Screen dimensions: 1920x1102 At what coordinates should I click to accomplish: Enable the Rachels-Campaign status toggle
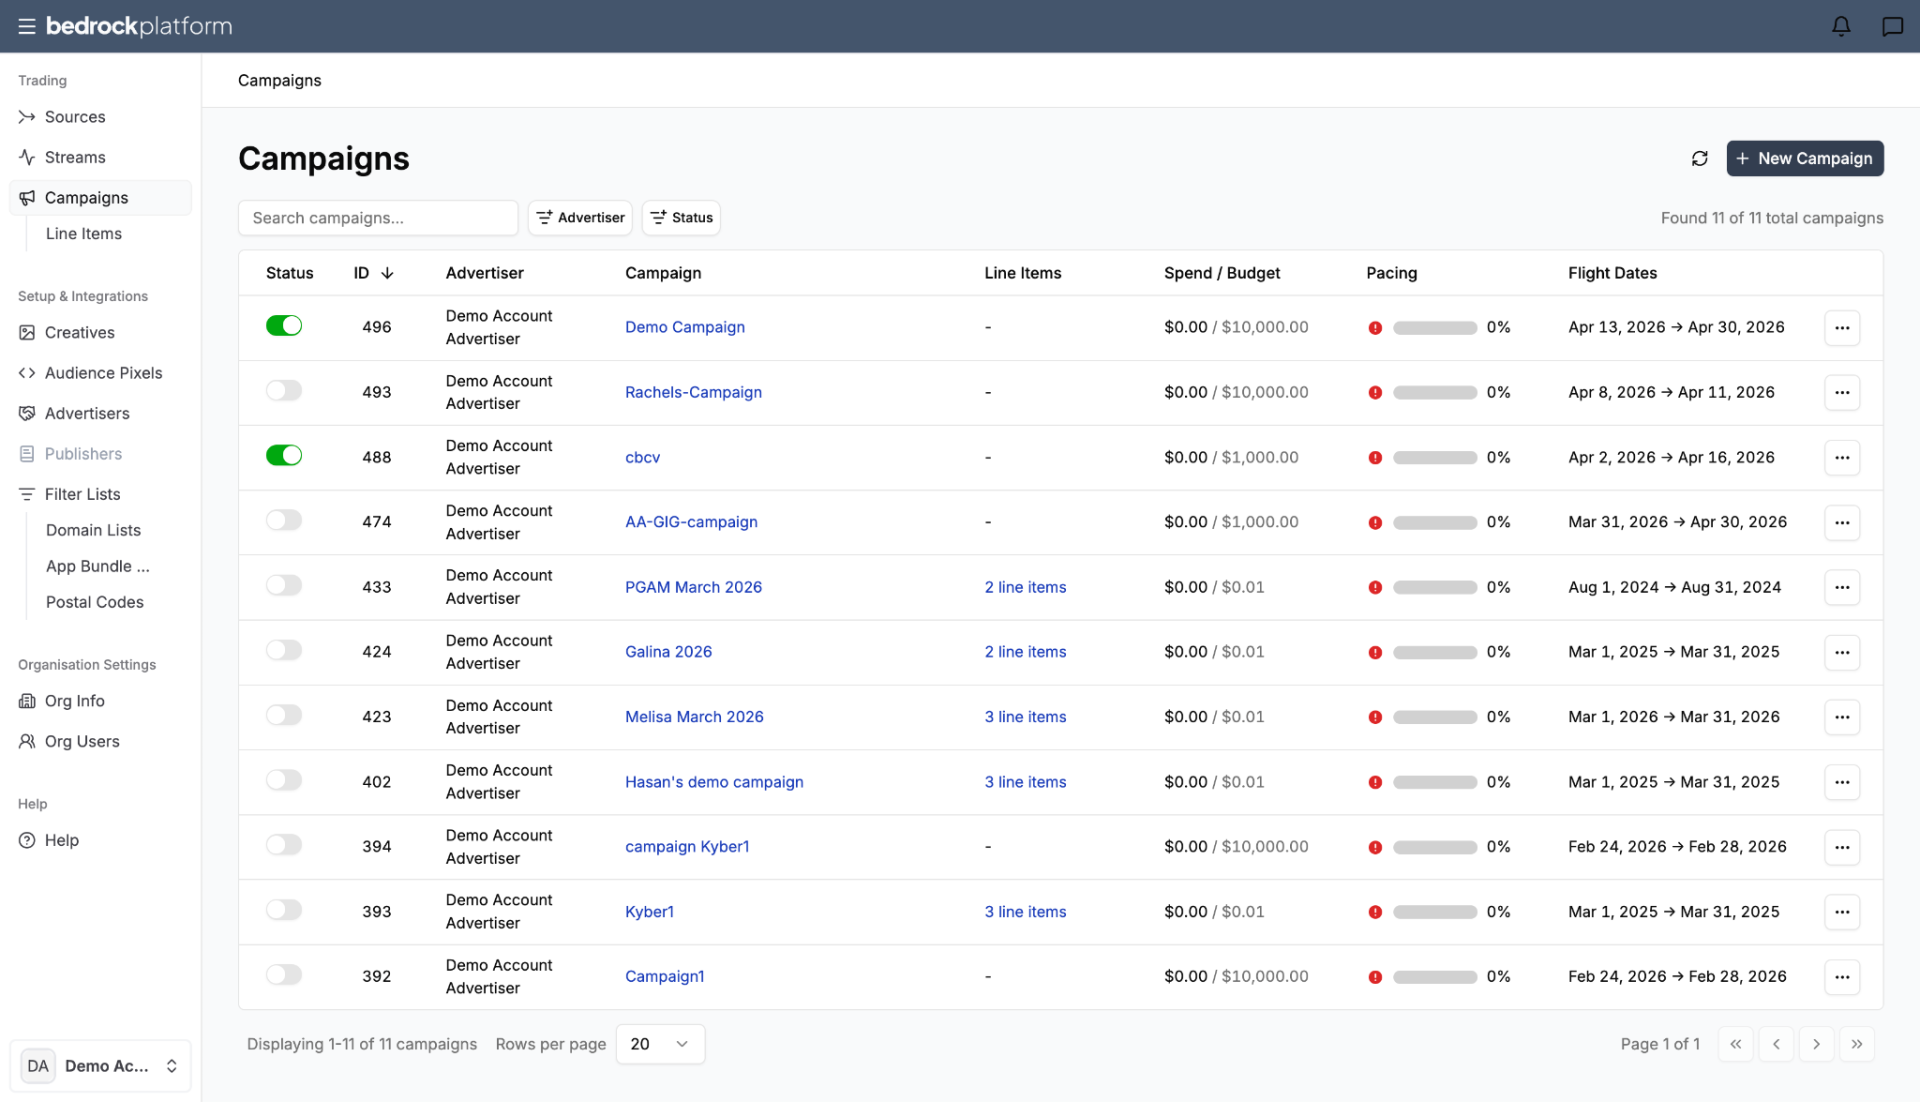[x=284, y=391]
